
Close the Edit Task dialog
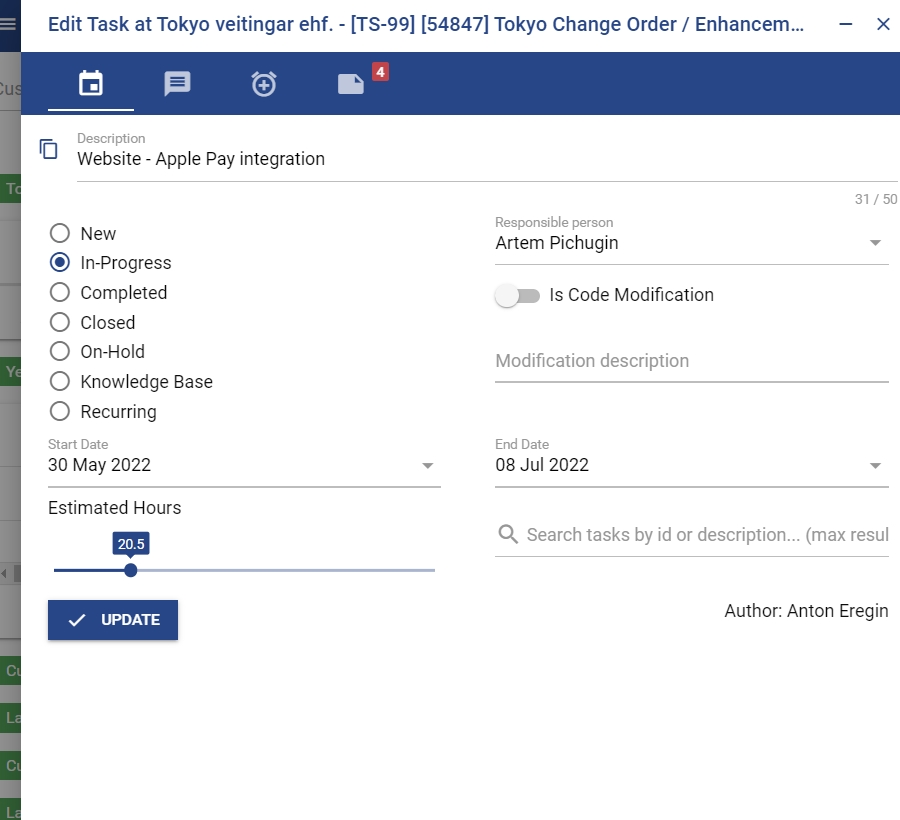(883, 24)
